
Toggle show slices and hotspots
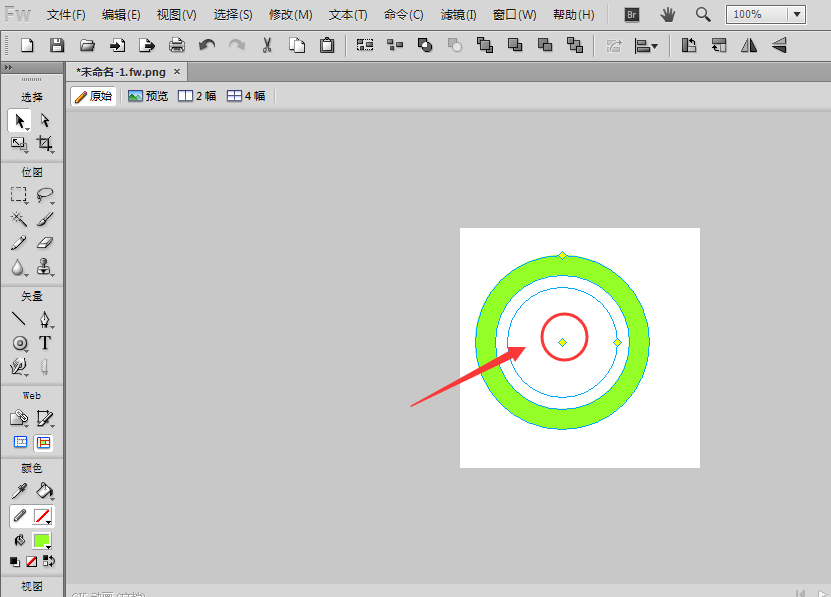(x=44, y=442)
